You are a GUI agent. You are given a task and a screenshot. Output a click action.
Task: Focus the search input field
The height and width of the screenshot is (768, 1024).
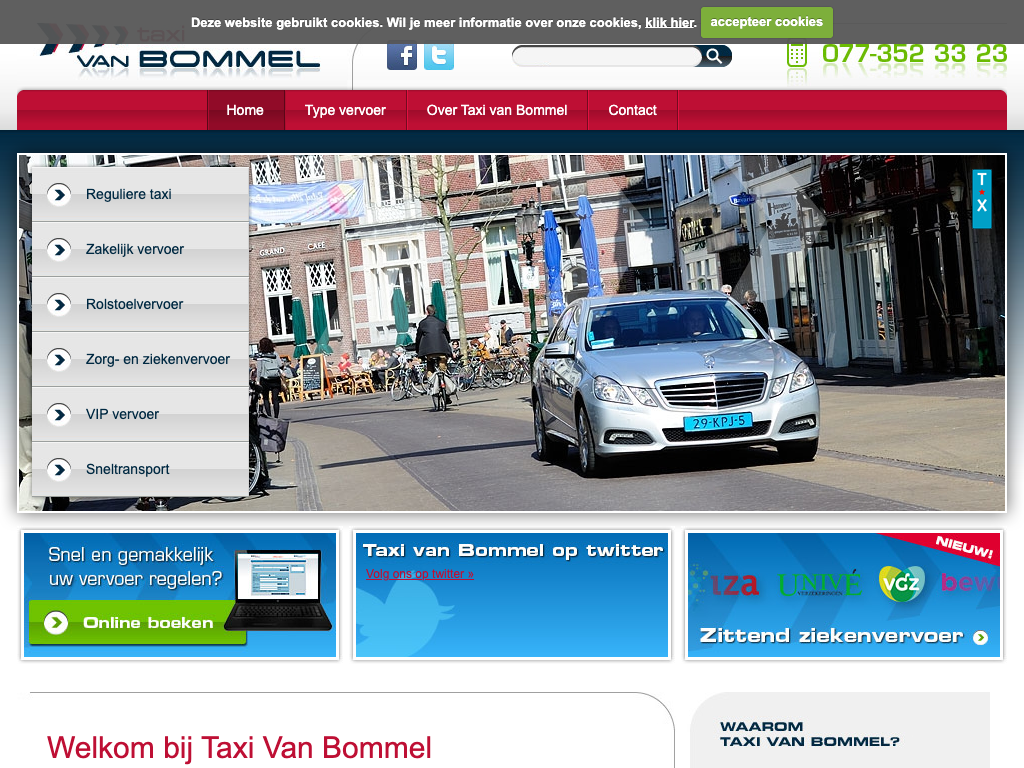pos(606,56)
